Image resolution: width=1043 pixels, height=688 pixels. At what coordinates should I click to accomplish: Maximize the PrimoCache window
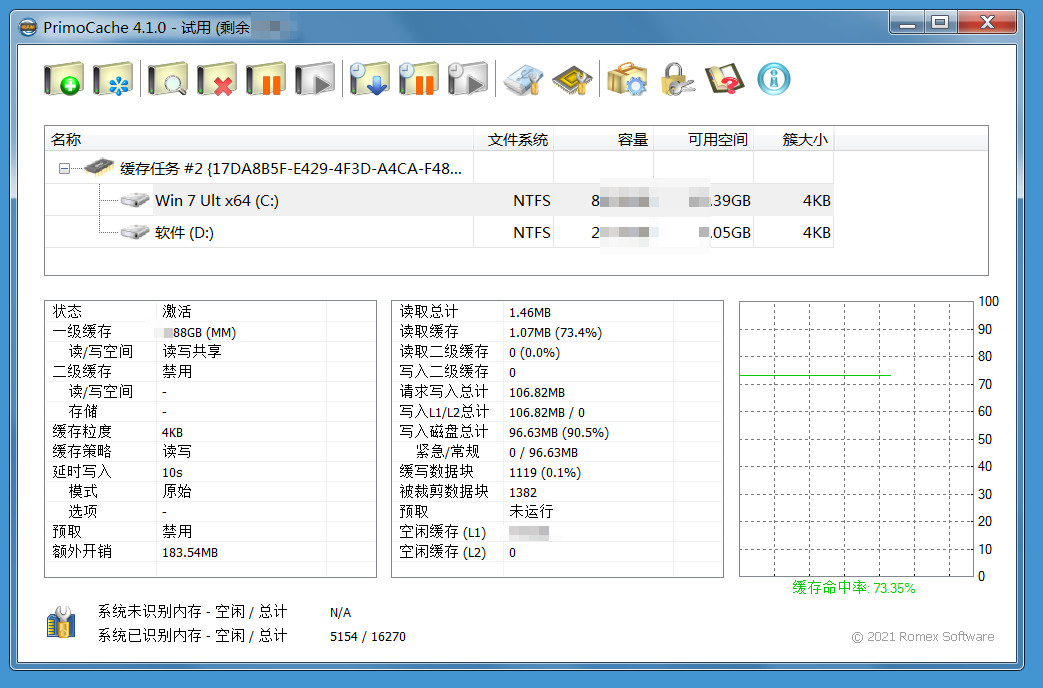941,23
